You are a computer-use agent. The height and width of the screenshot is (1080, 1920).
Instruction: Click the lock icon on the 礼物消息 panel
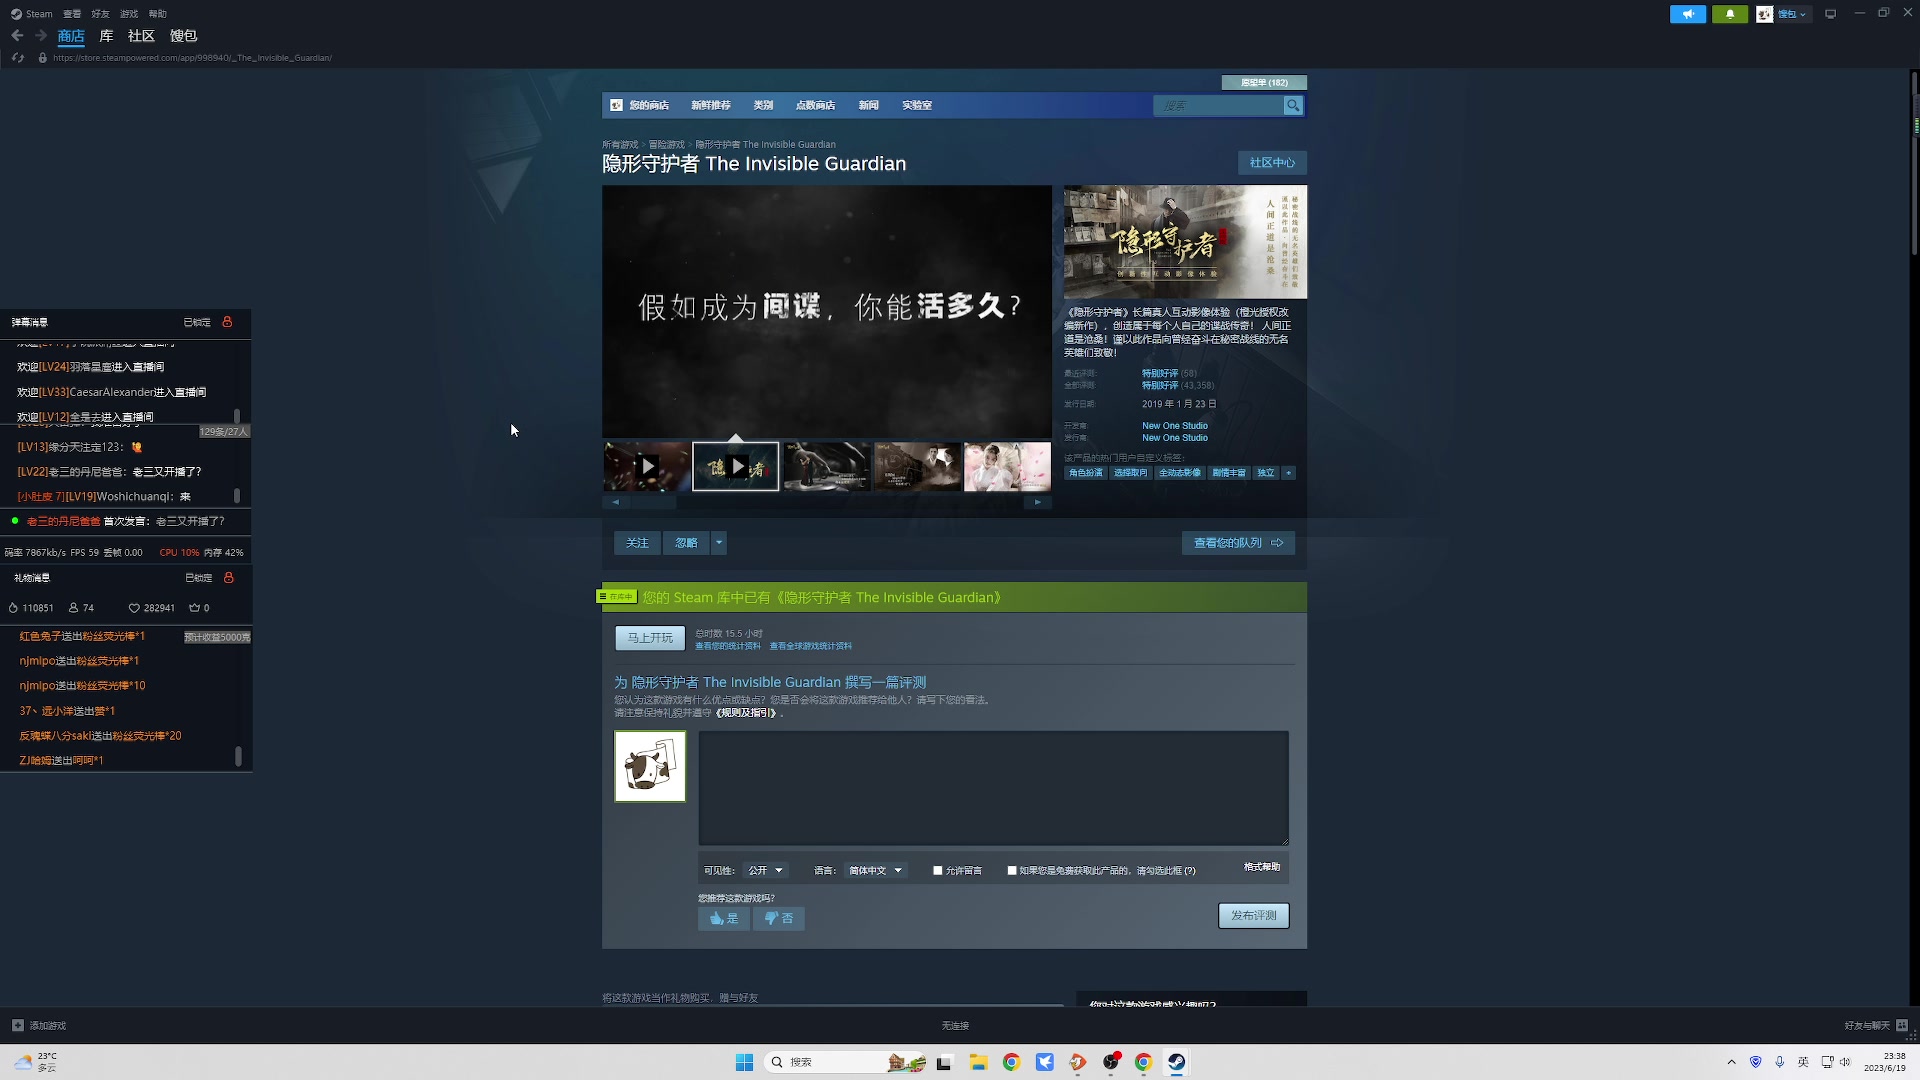tap(229, 578)
